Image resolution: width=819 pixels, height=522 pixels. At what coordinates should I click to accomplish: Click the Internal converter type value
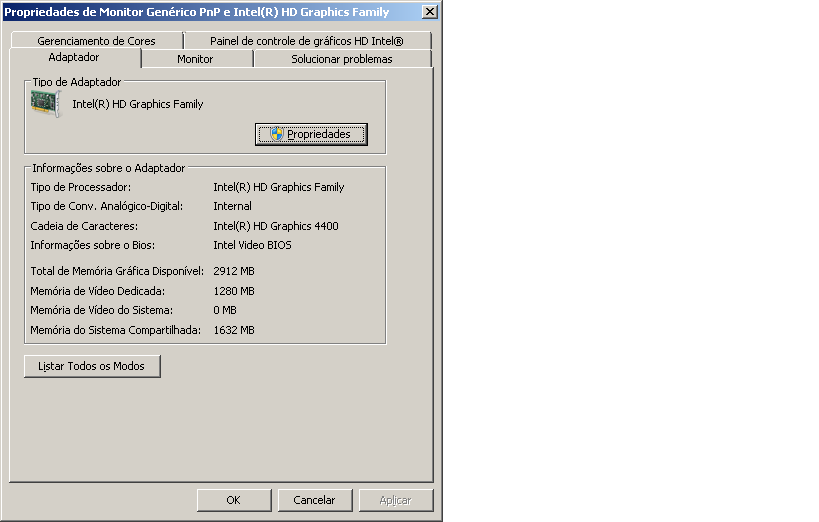[x=232, y=206]
